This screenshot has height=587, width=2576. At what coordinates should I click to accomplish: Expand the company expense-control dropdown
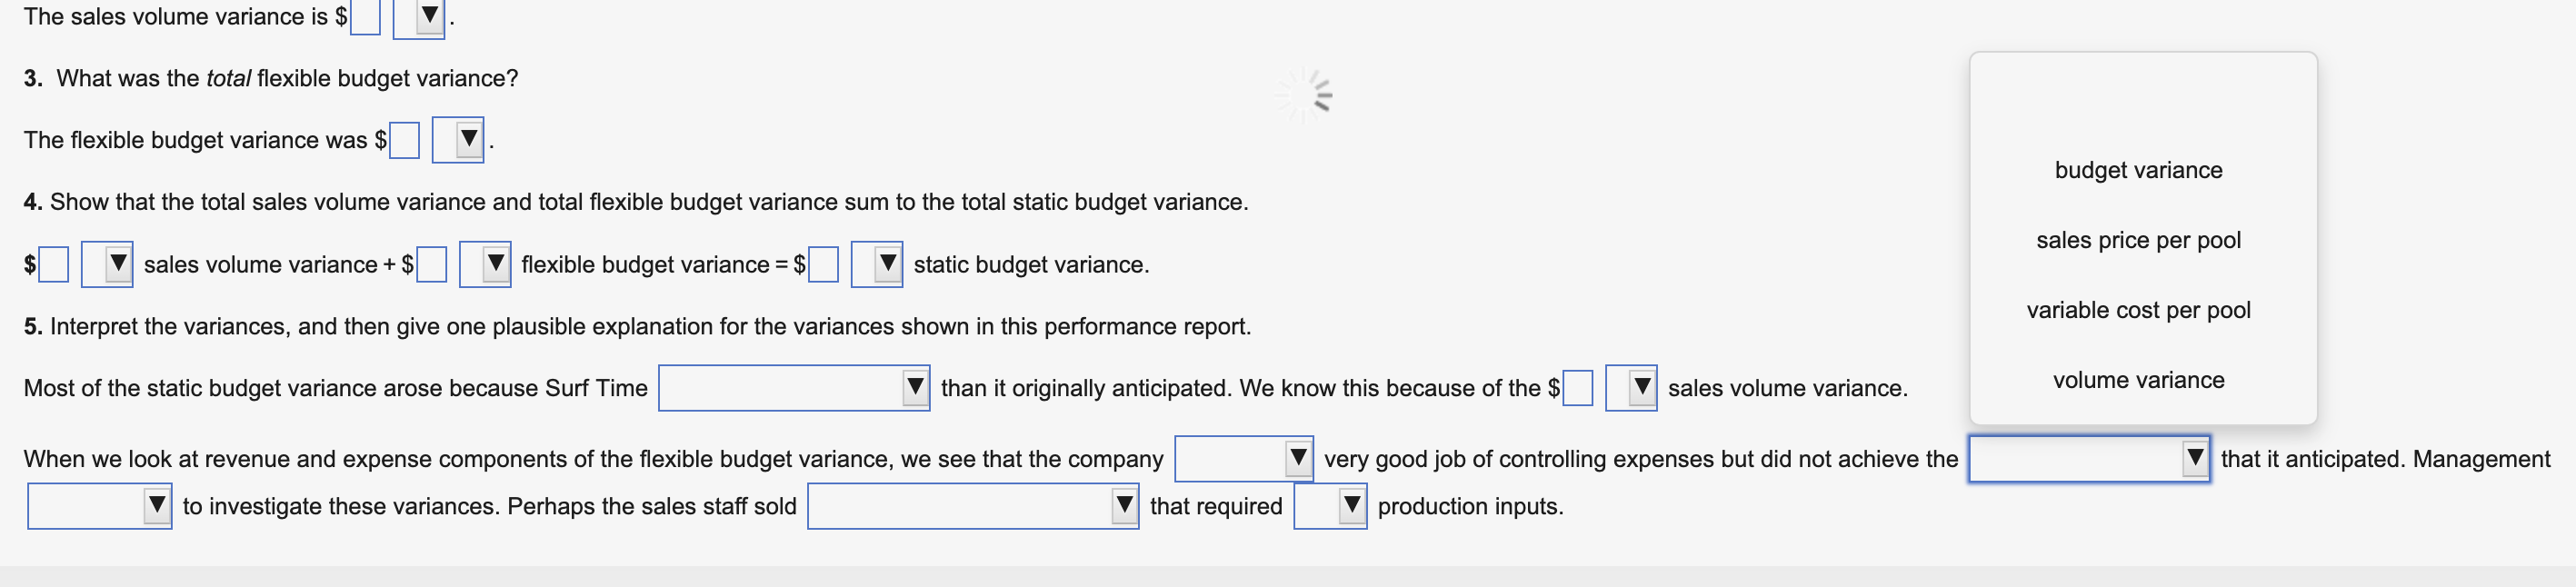tap(1243, 459)
